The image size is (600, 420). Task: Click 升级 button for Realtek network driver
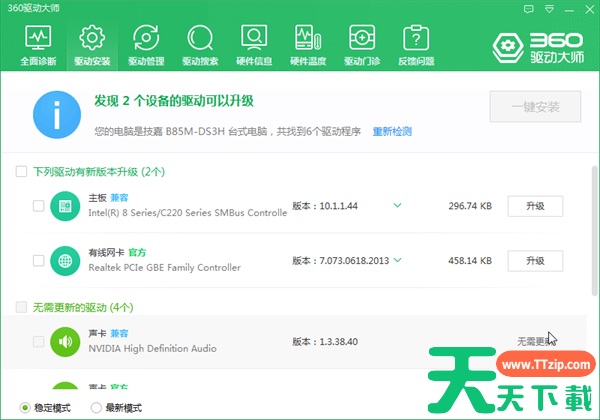pyautogui.click(x=534, y=261)
